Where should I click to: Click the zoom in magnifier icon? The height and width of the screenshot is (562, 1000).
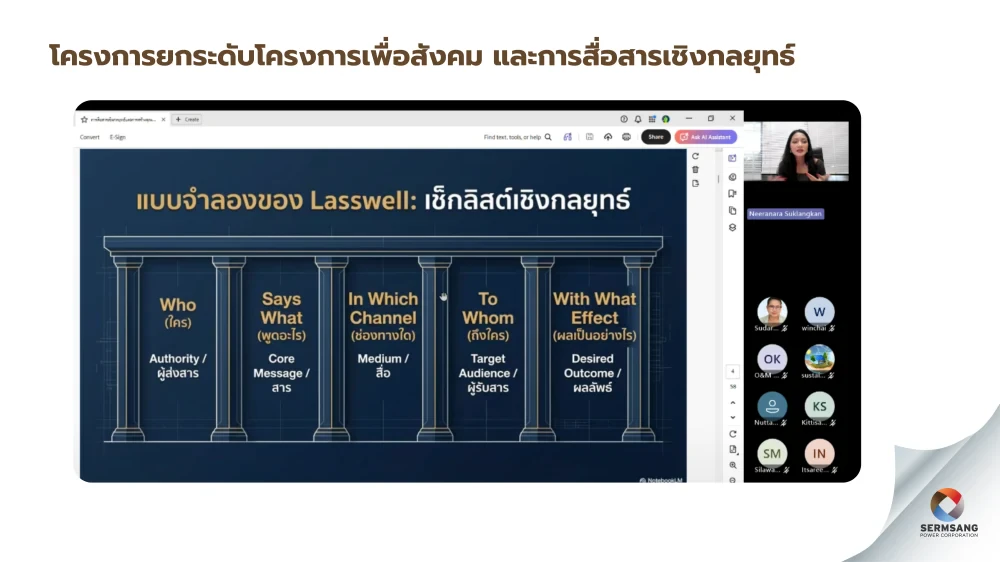[x=733, y=466]
